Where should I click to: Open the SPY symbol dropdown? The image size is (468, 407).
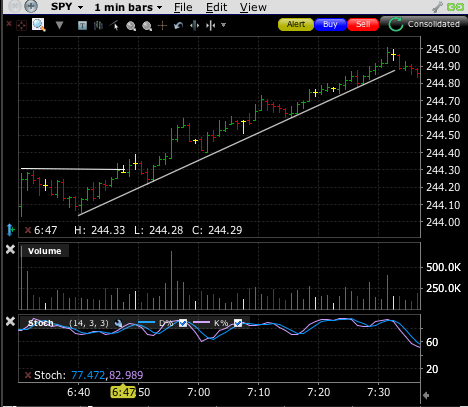67,7
